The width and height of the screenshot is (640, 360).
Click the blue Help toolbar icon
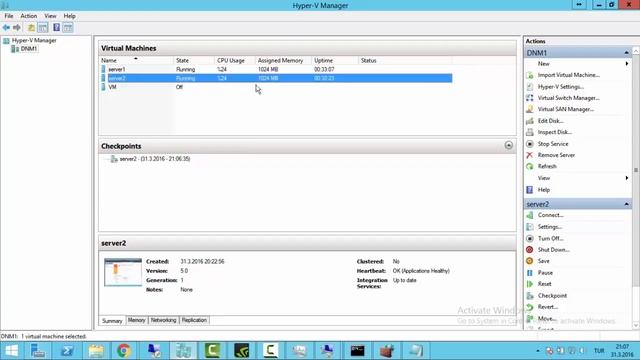tap(56, 28)
